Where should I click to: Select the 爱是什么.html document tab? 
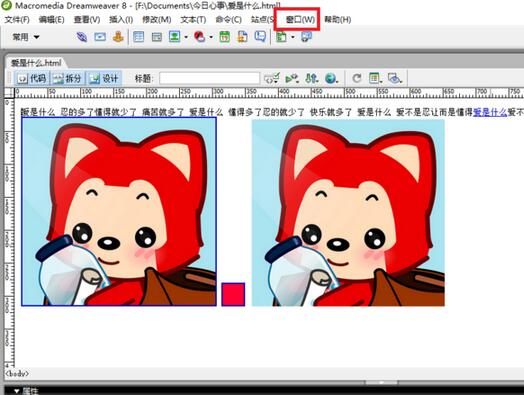(36, 62)
